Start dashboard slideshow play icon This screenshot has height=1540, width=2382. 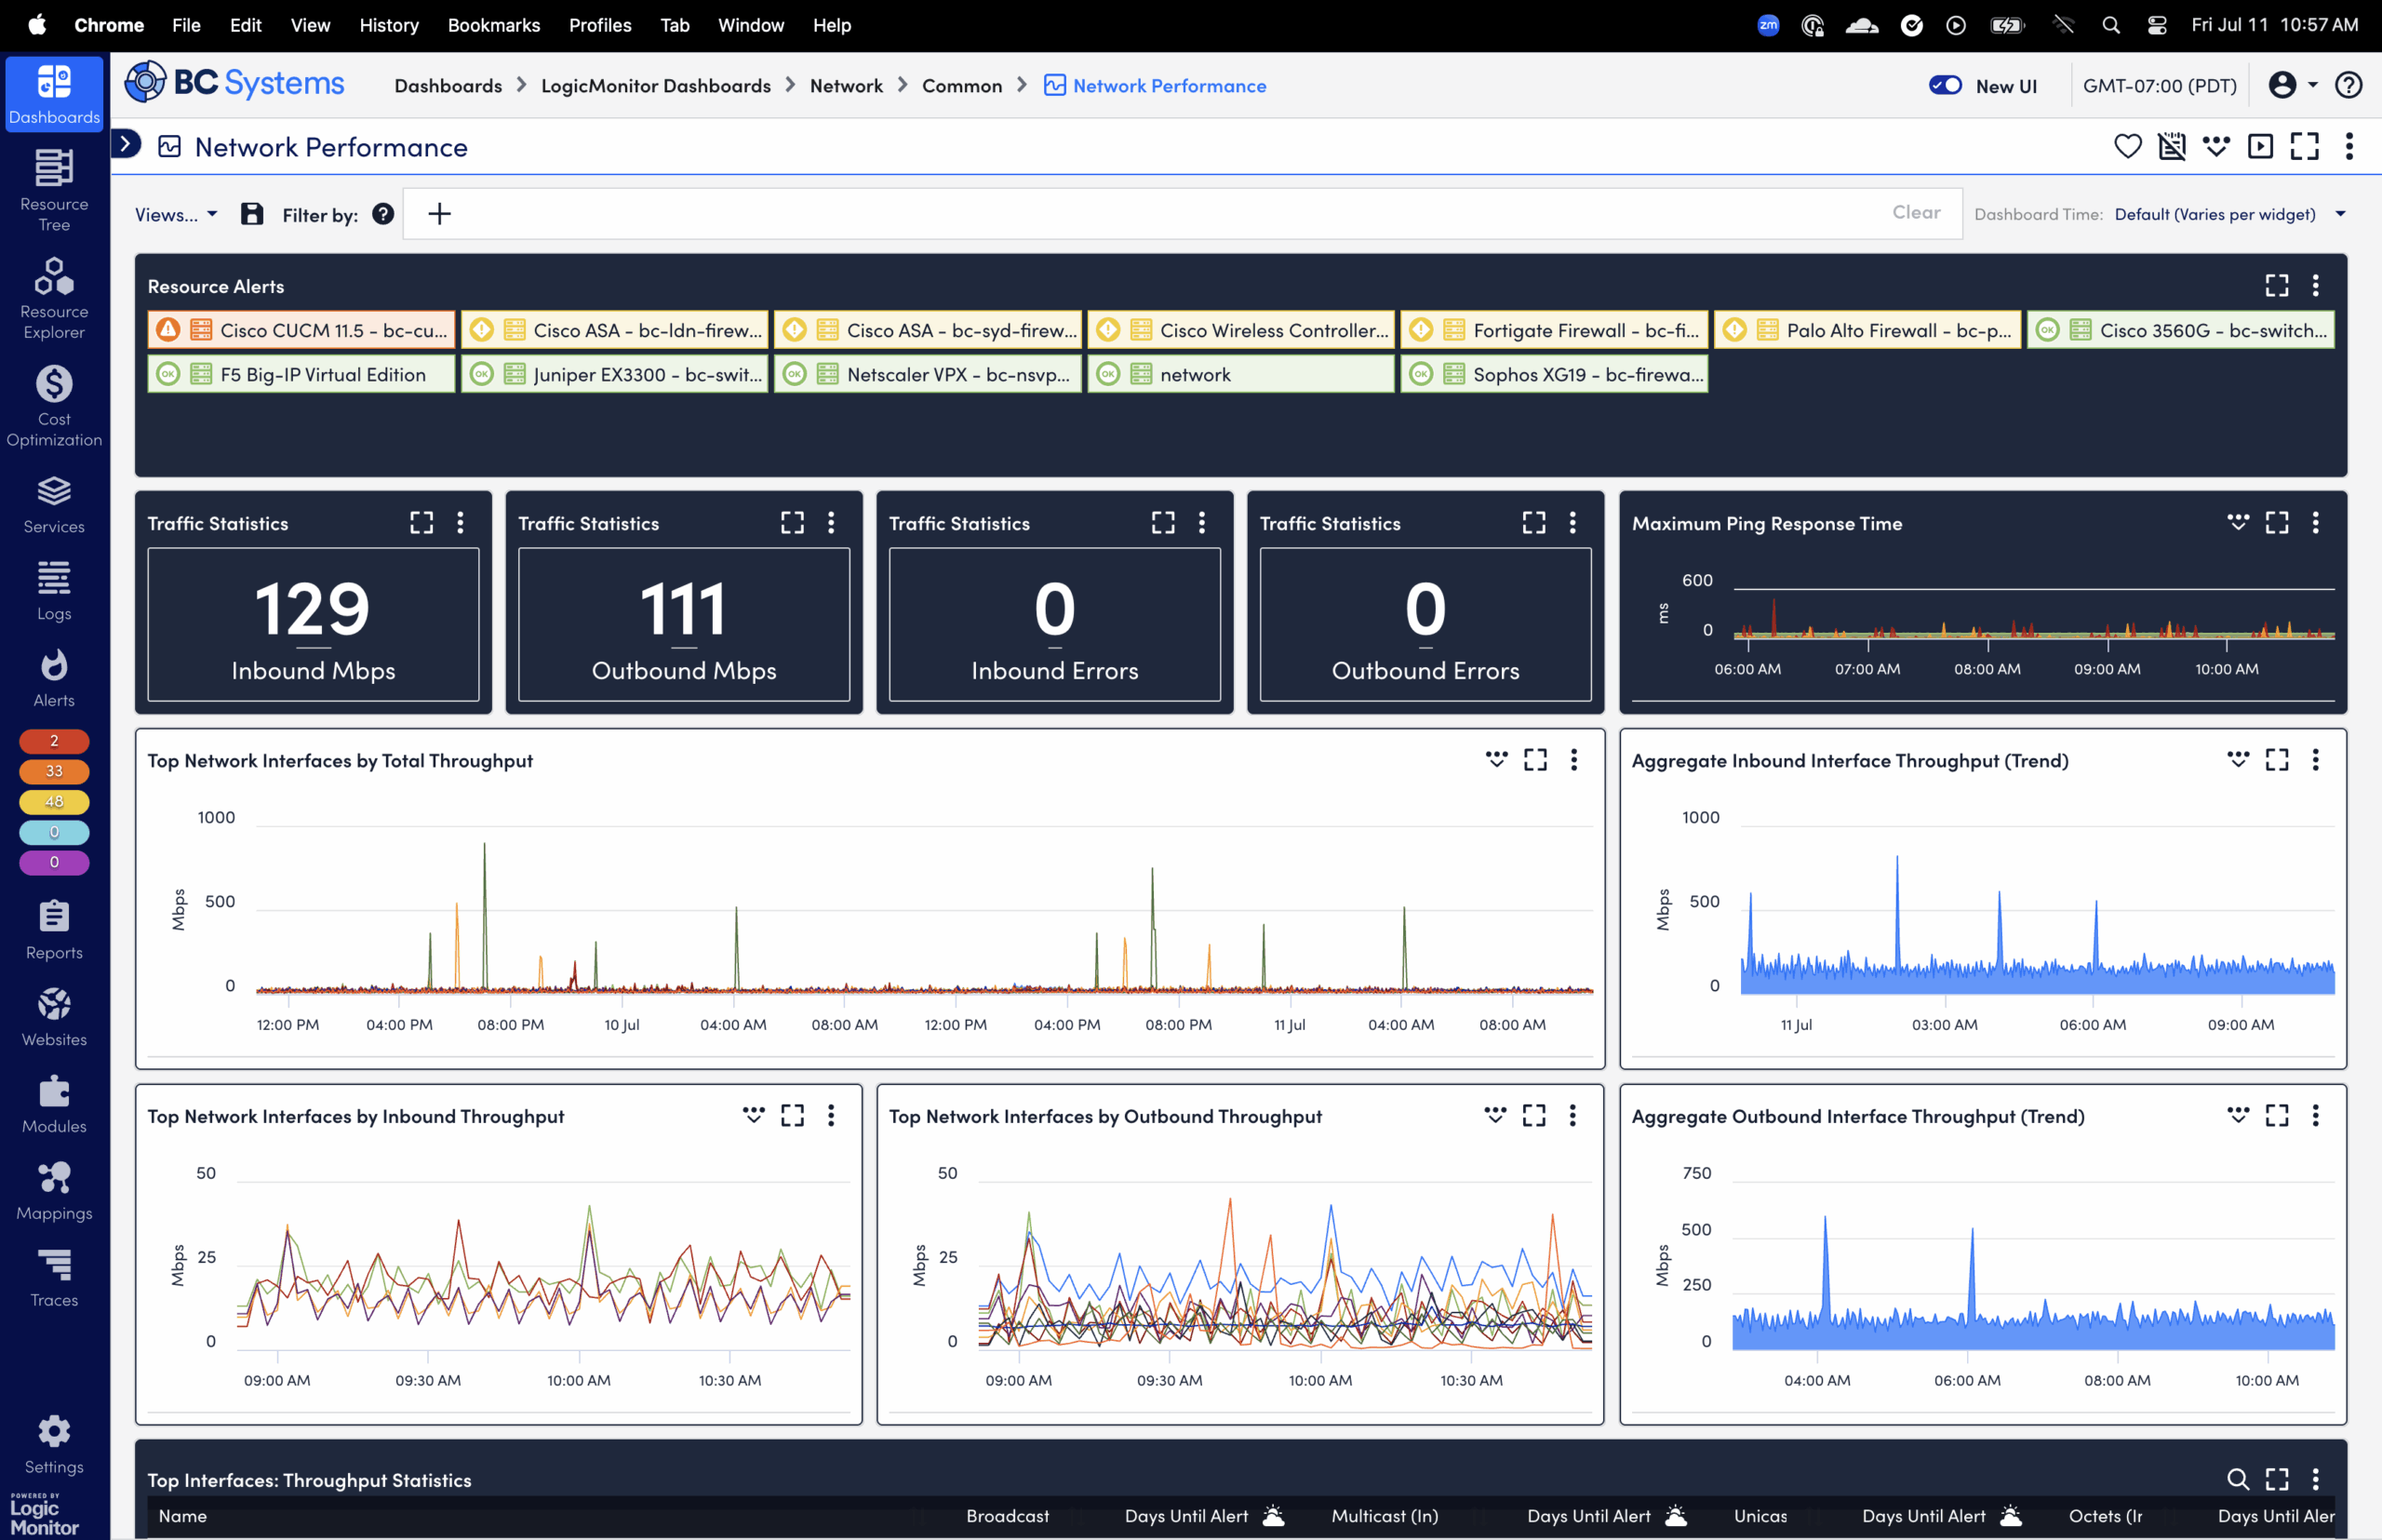(x=2260, y=146)
